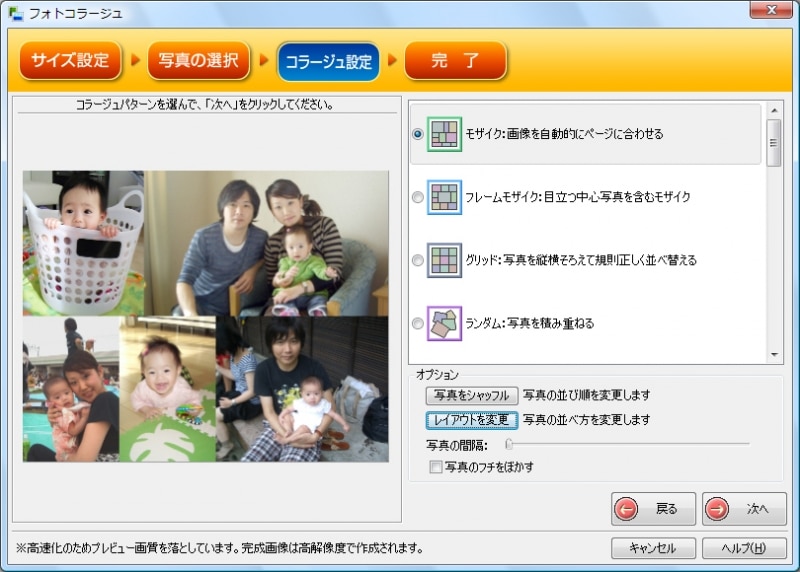Go to the サイズ設定 step
Image resolution: width=800 pixels, height=572 pixels.
point(70,60)
